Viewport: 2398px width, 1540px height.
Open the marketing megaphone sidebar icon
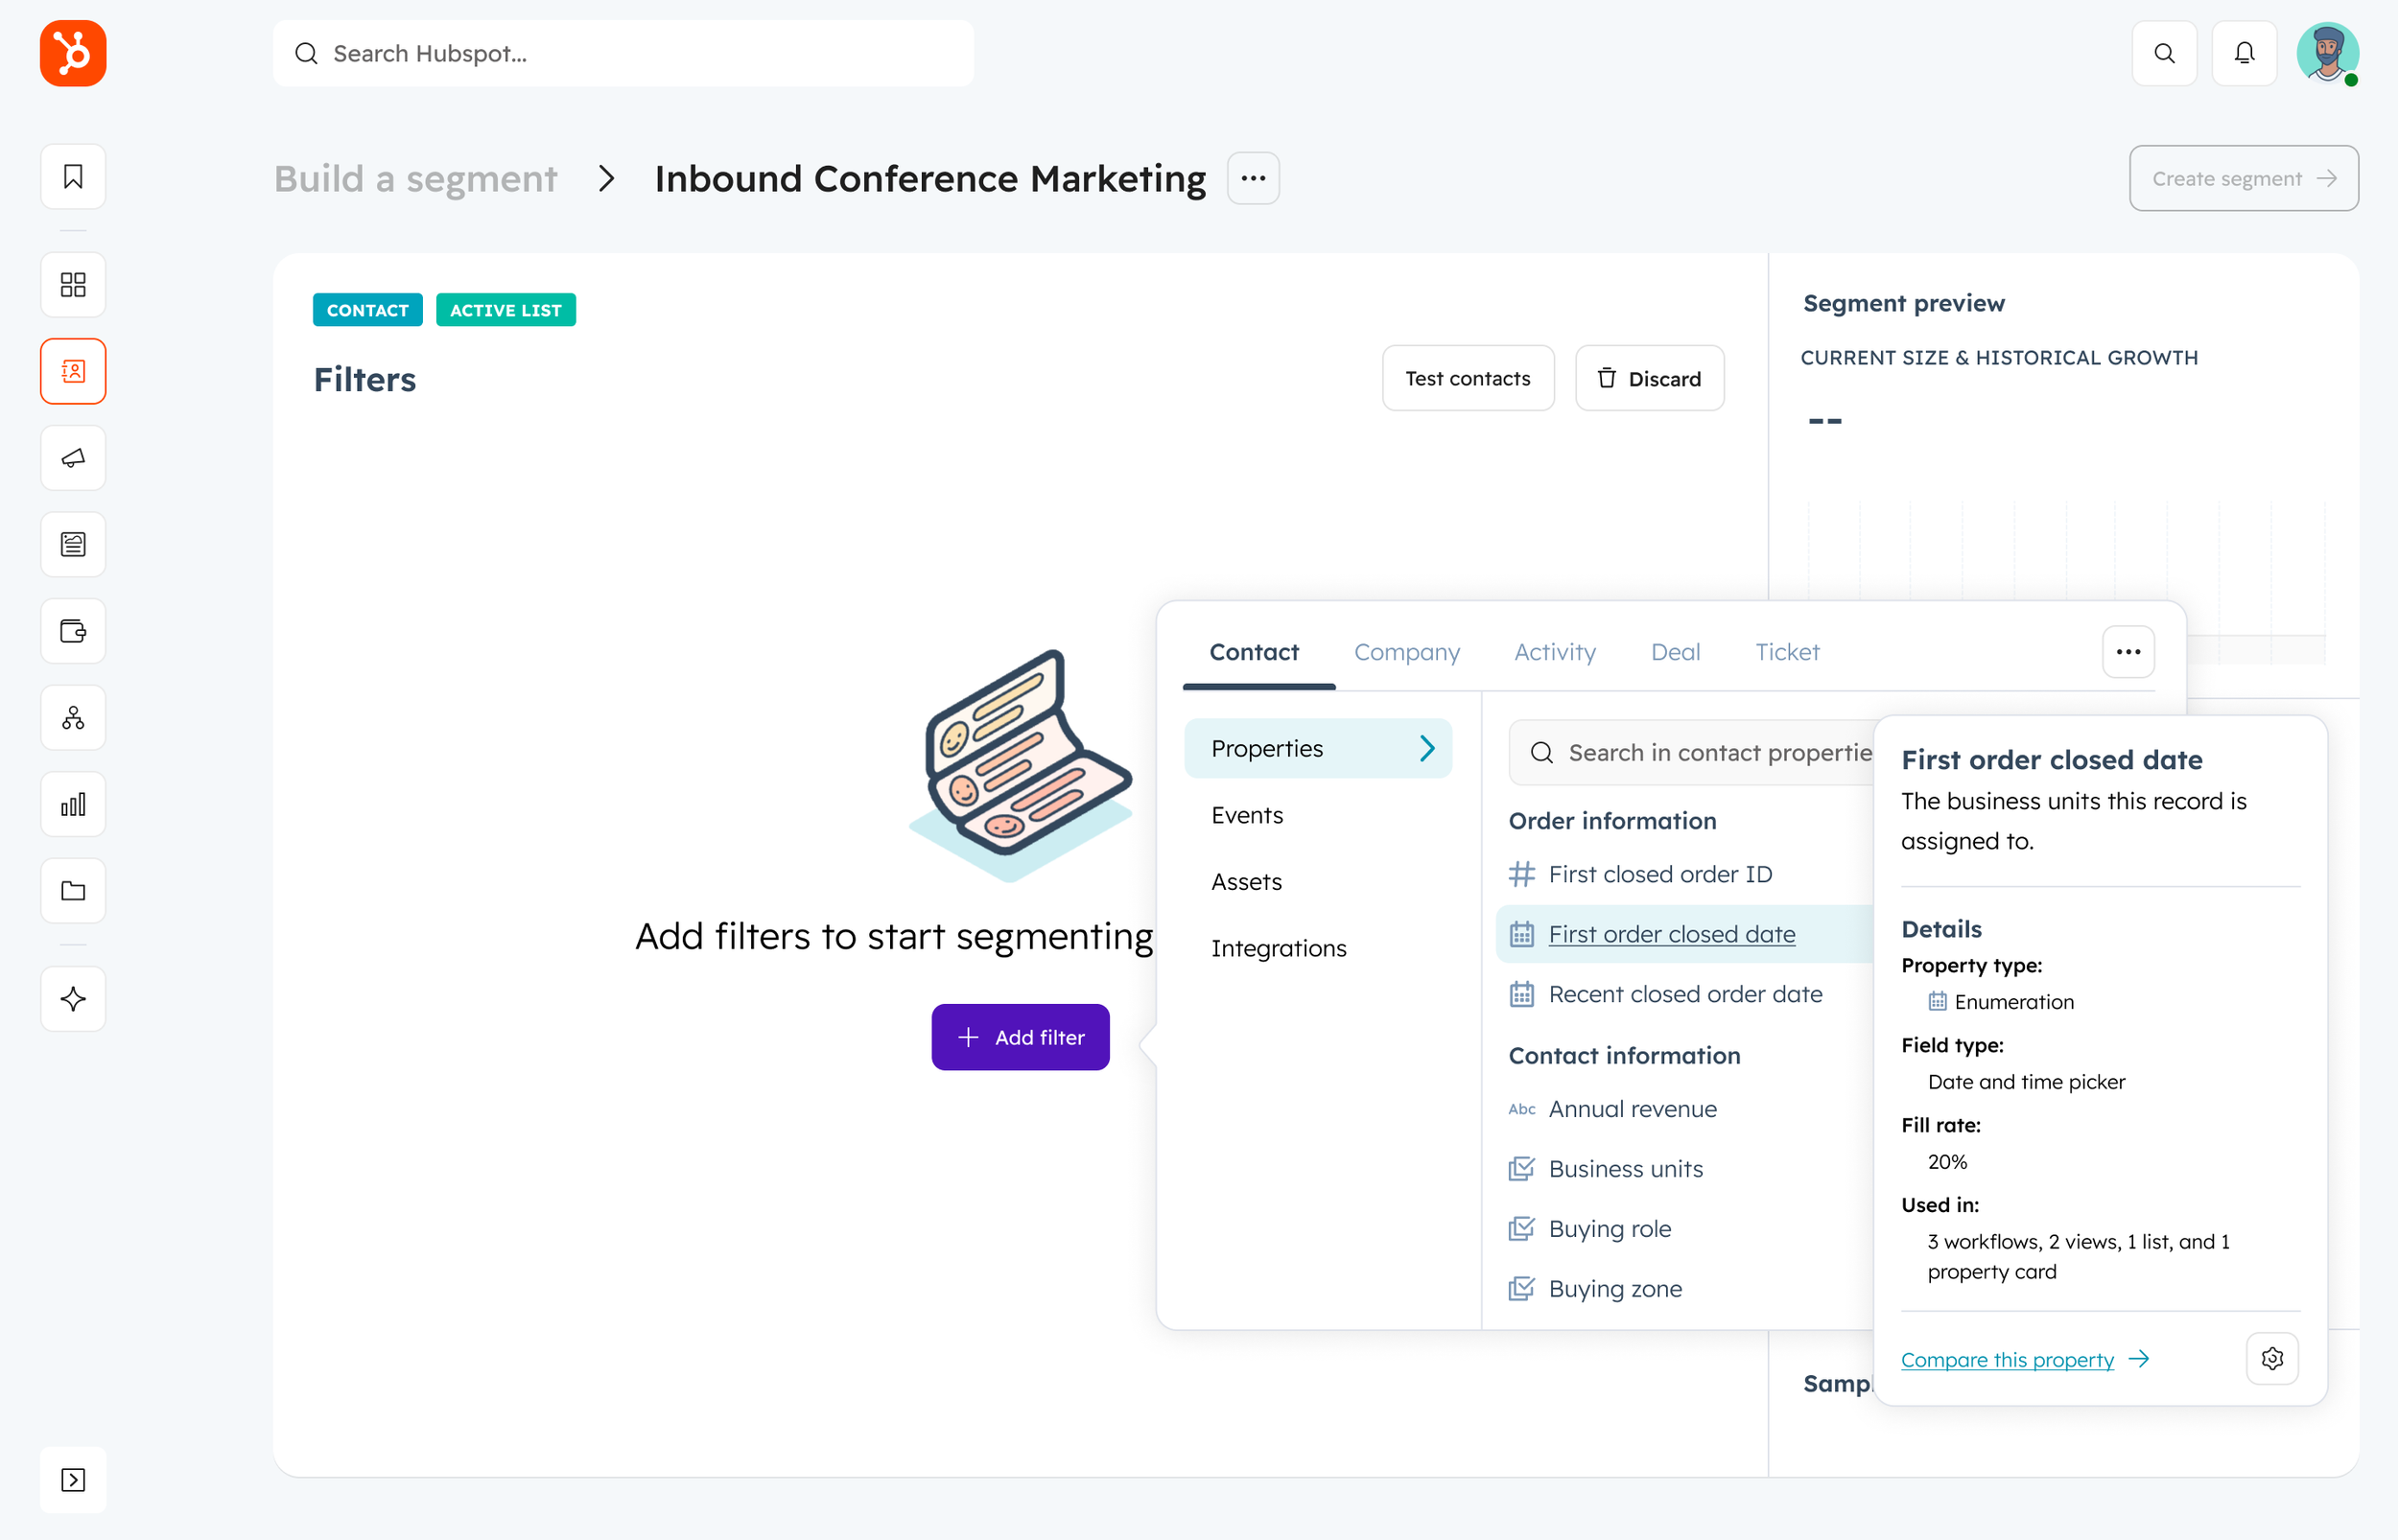click(x=73, y=458)
